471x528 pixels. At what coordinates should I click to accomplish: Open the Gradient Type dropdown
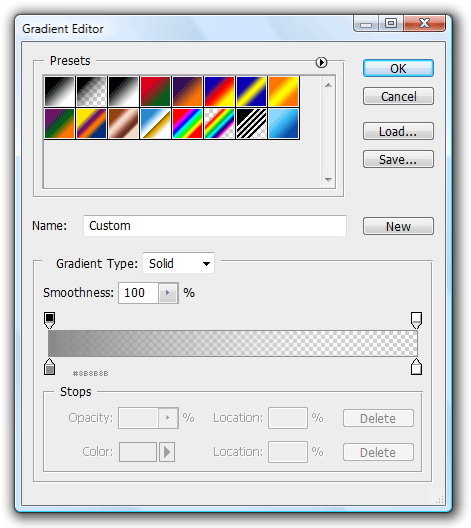click(178, 263)
